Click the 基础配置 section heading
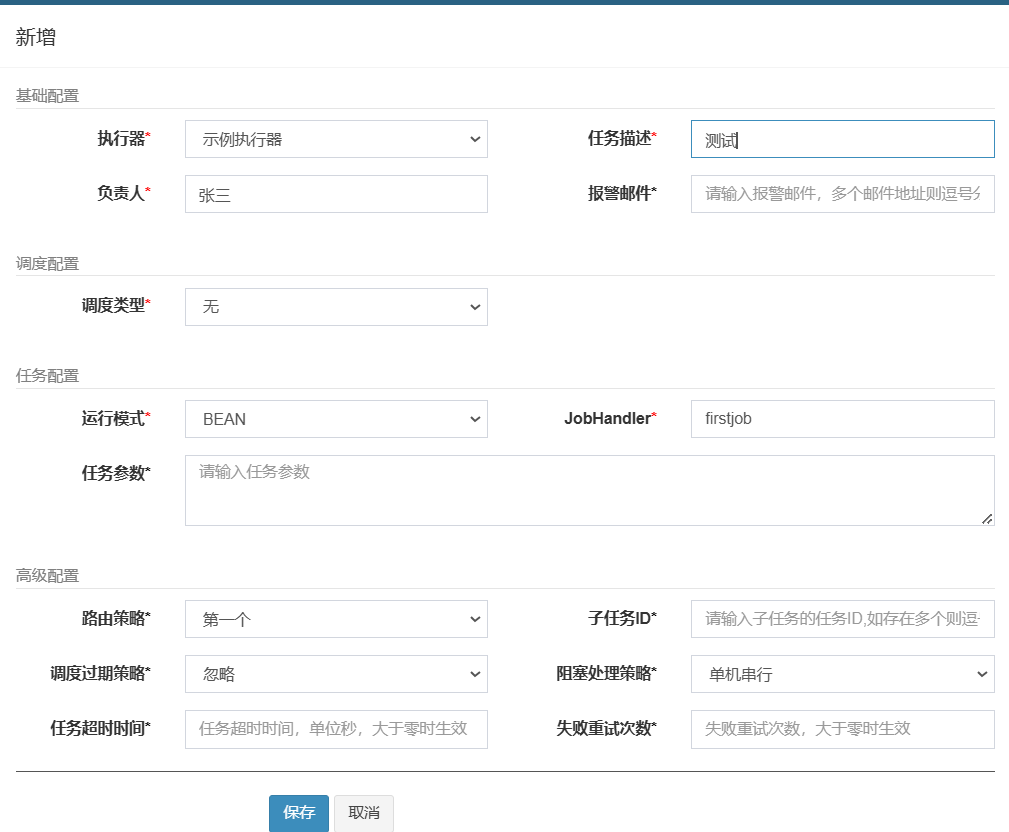 pos(47,96)
